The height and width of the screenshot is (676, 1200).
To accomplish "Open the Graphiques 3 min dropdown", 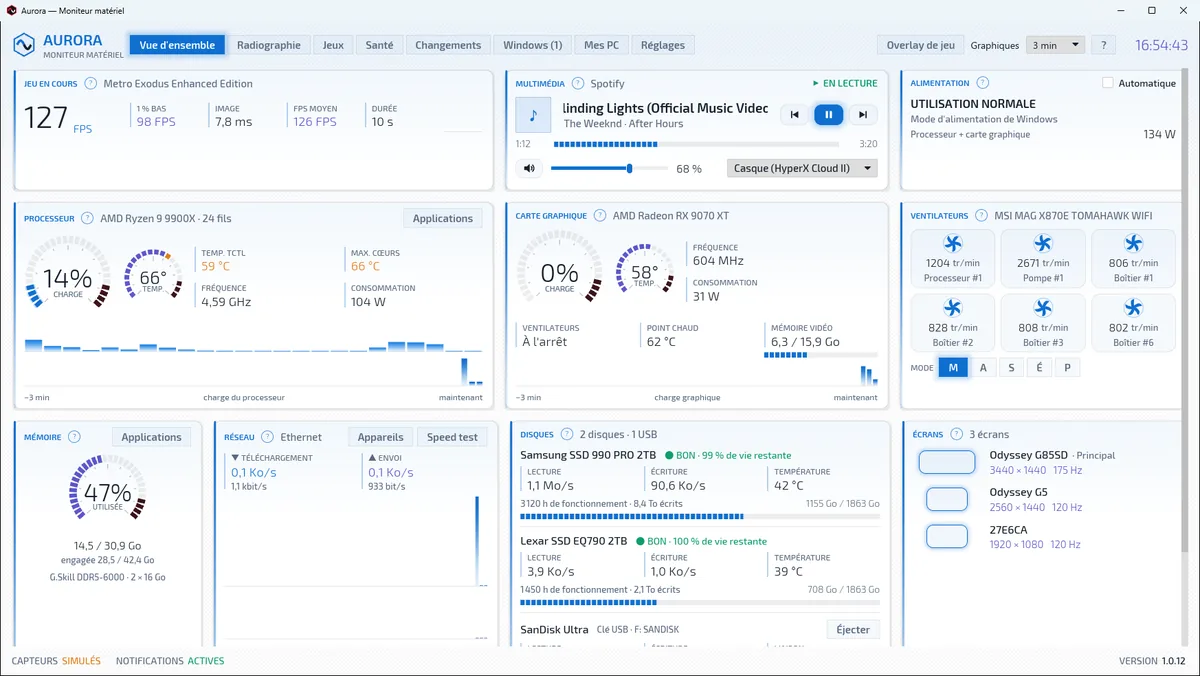I will [1056, 45].
